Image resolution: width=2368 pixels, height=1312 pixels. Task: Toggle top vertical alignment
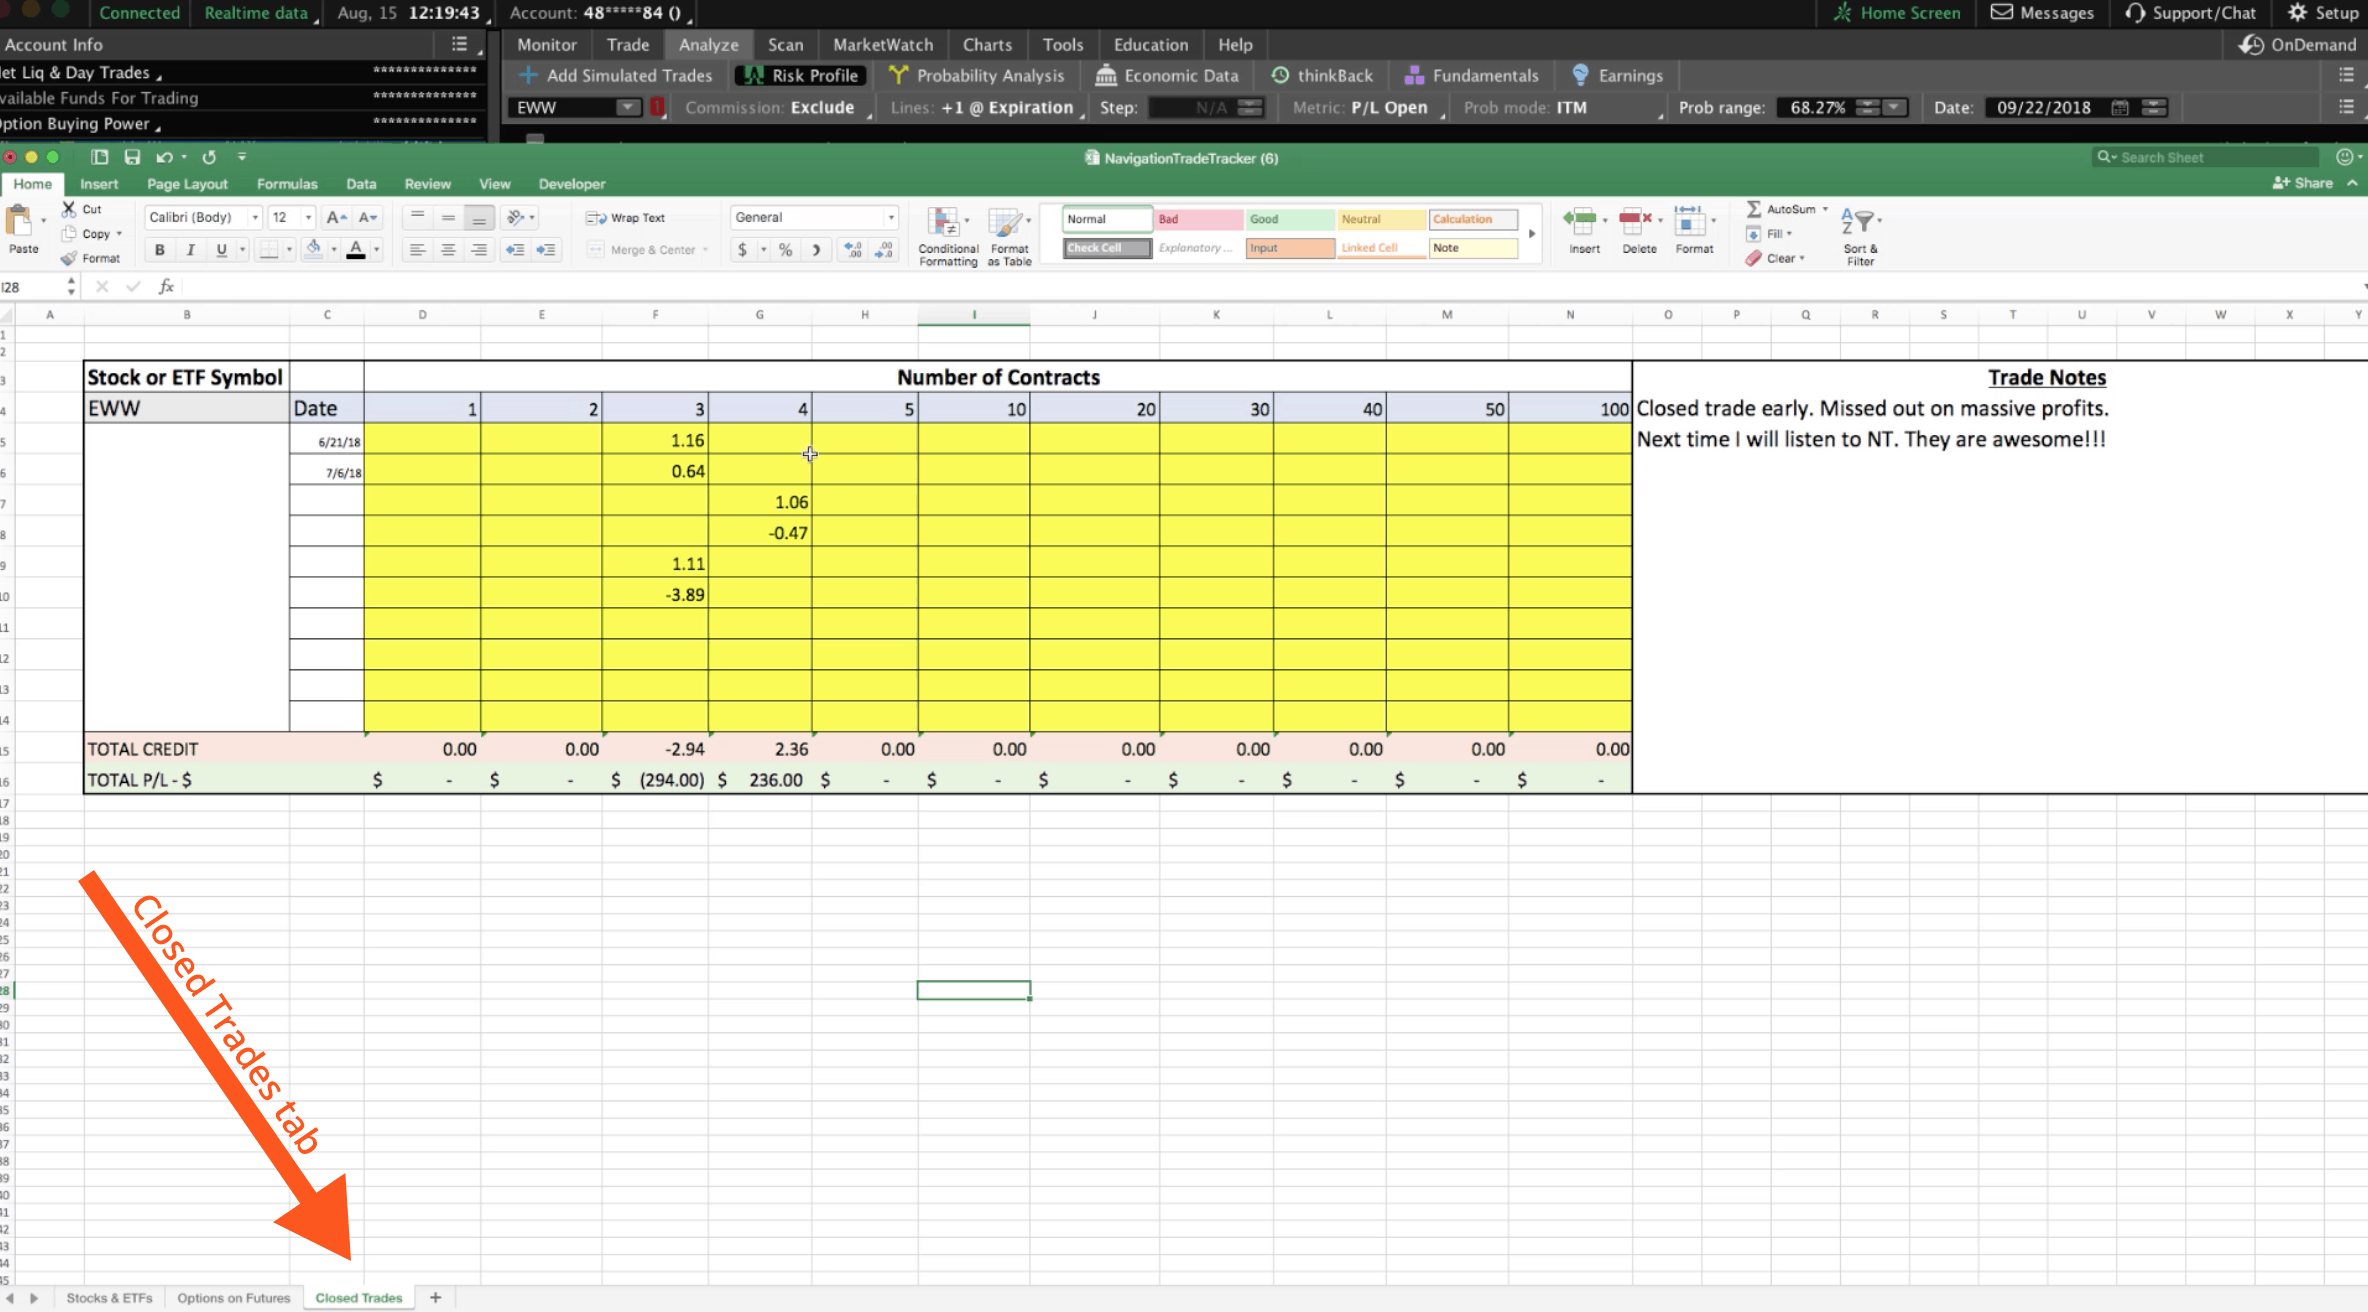(x=417, y=217)
